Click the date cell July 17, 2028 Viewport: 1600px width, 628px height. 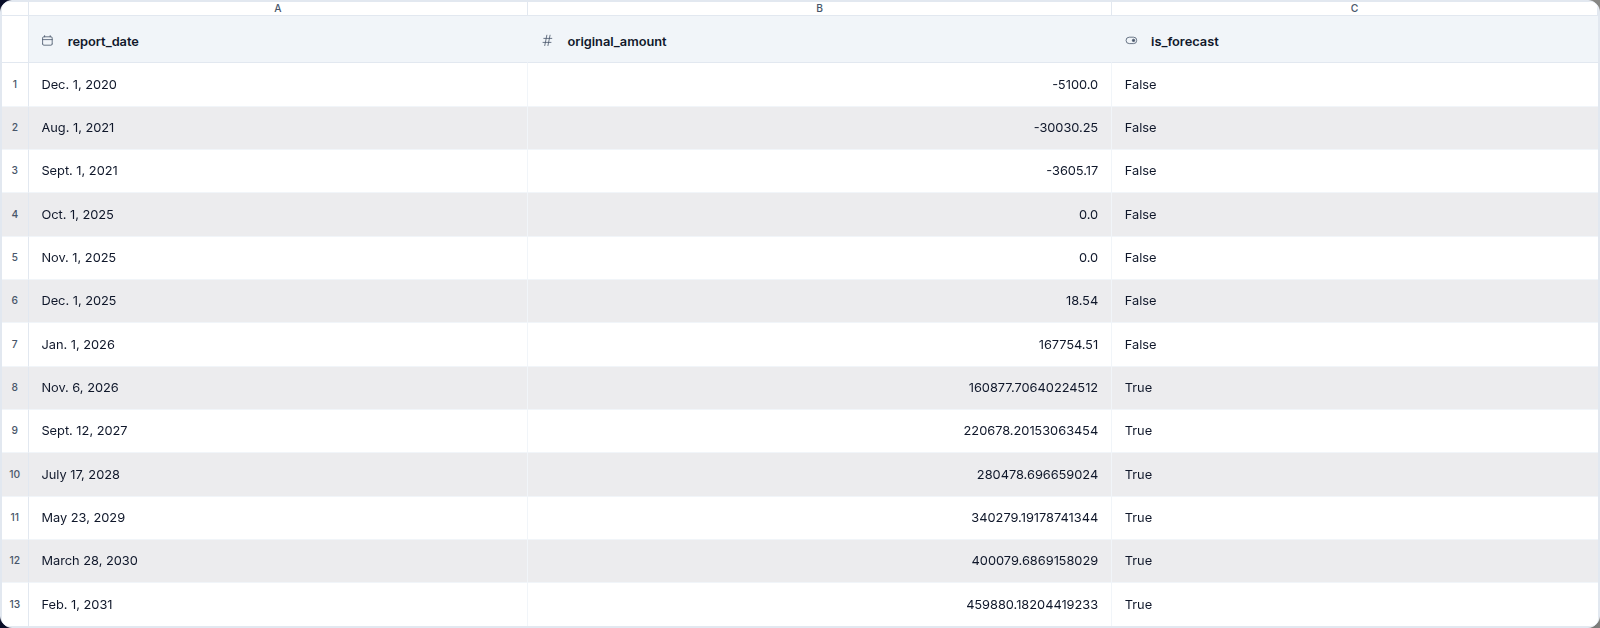[x=278, y=475]
